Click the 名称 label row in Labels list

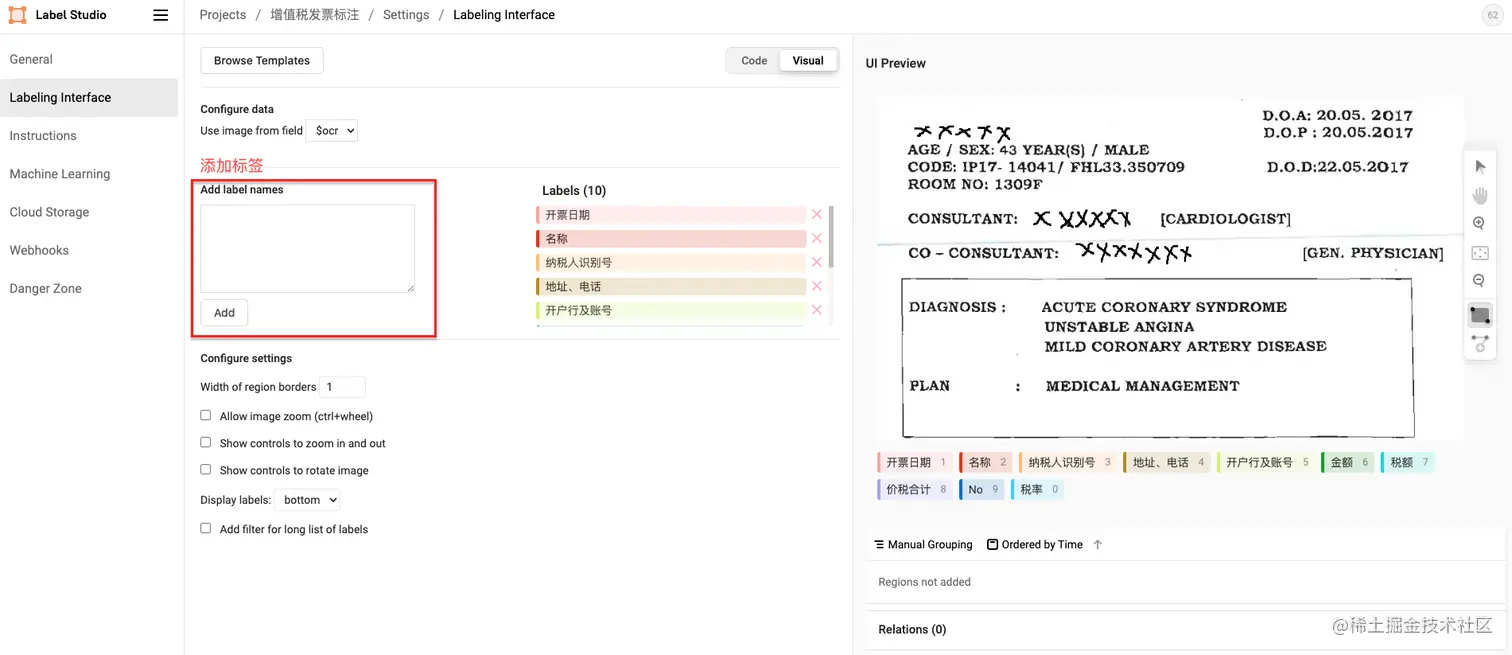671,238
